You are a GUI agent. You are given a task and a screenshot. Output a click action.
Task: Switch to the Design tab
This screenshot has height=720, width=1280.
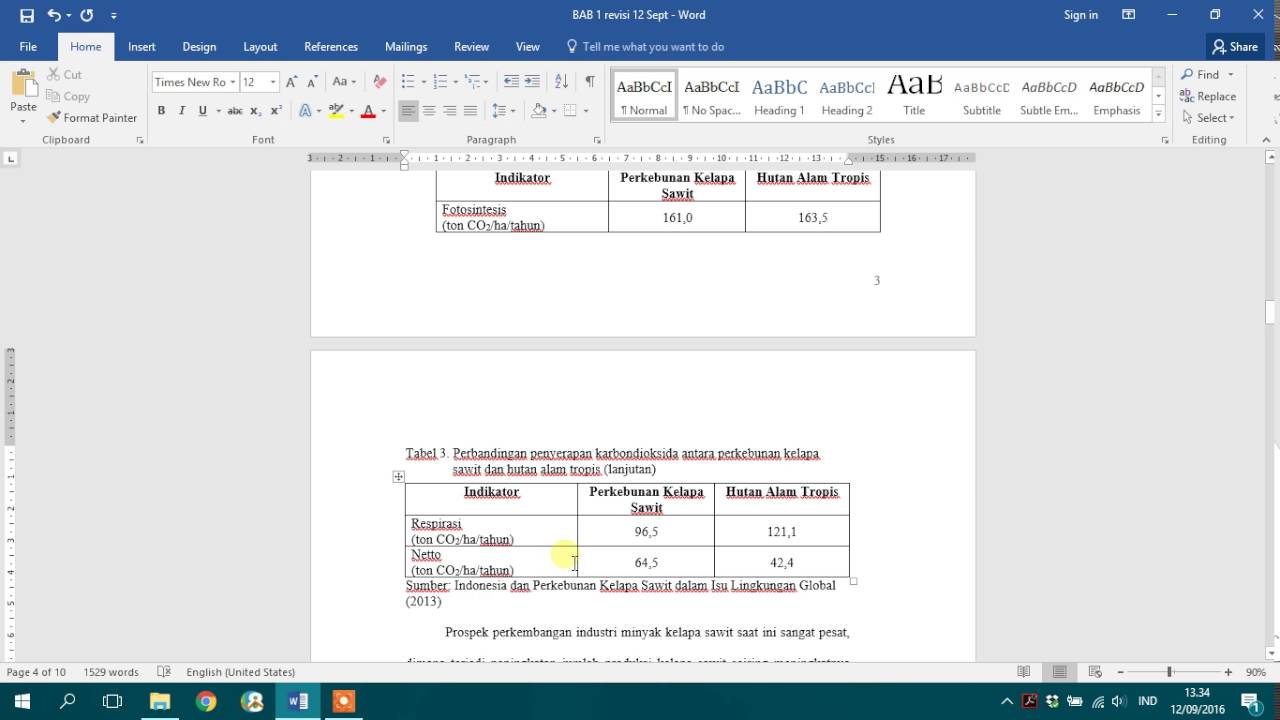tap(199, 47)
